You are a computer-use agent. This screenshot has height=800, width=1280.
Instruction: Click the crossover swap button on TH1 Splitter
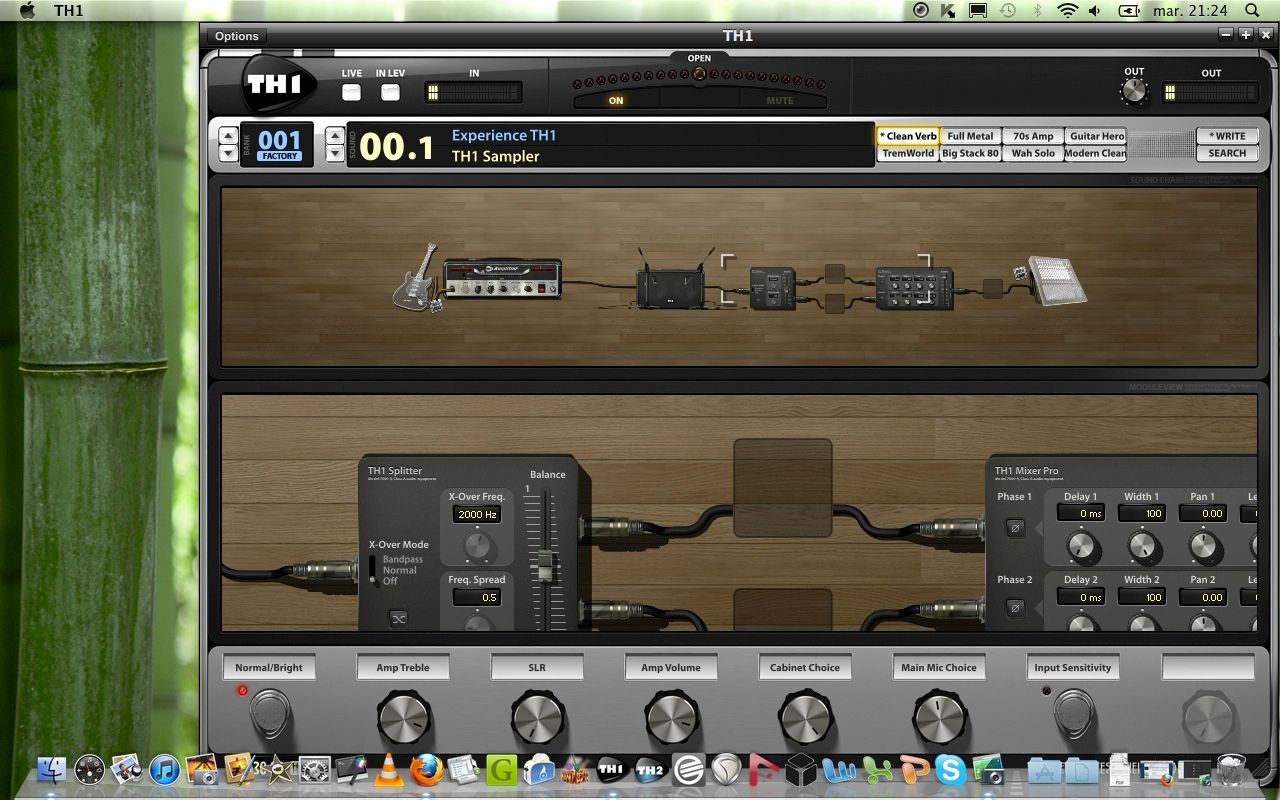pos(399,619)
